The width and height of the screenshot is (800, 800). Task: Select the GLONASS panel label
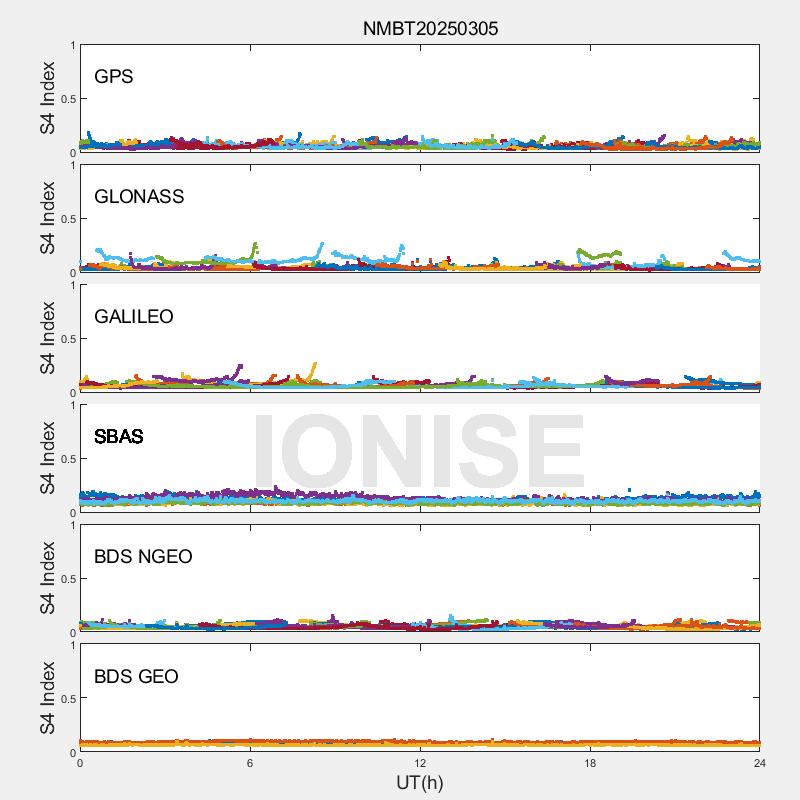tap(139, 197)
